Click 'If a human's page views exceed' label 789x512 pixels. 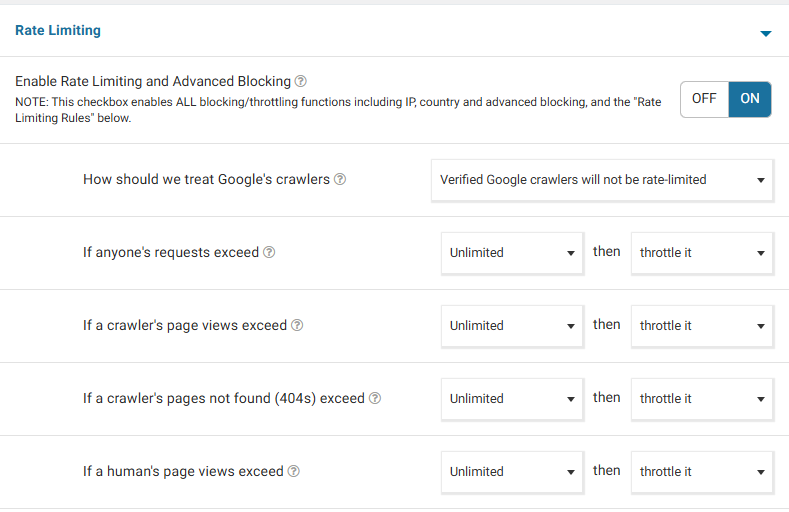(183, 471)
